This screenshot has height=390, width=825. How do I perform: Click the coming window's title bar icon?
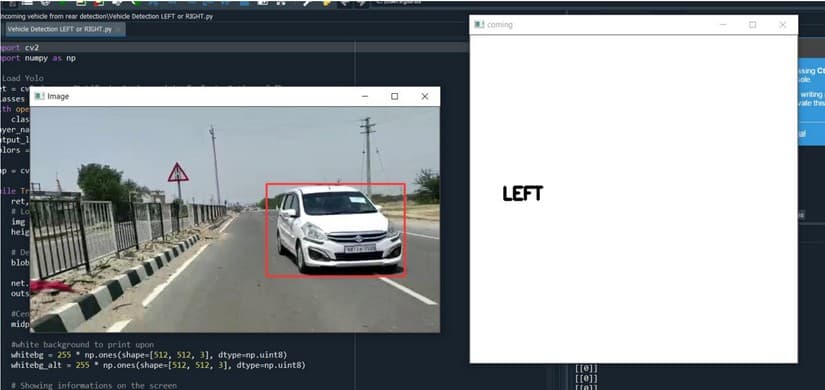(x=479, y=25)
